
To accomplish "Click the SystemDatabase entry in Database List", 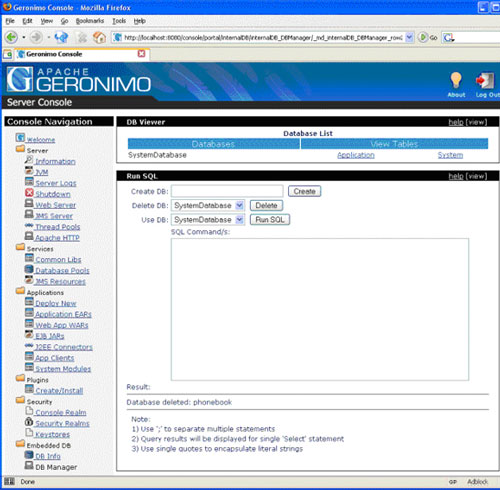I will [x=157, y=155].
